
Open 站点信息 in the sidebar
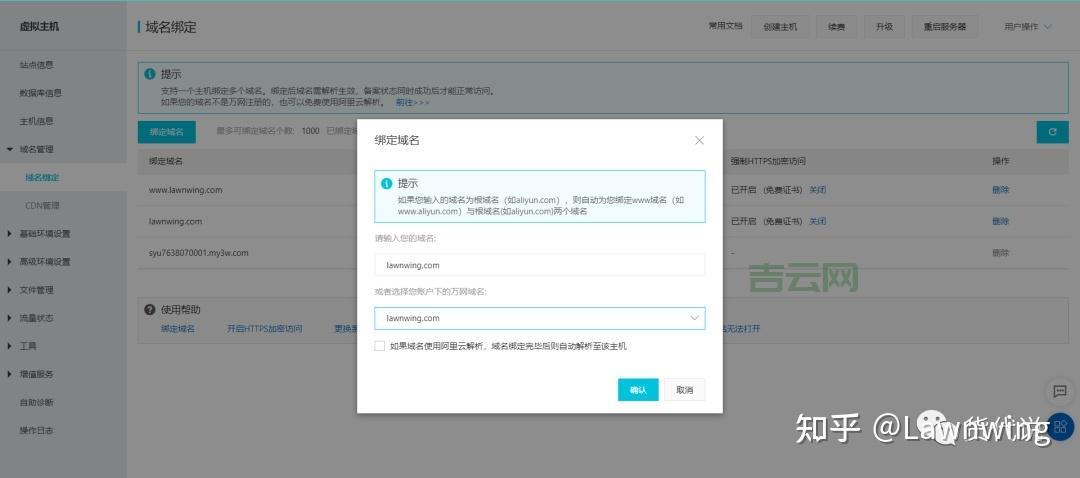(x=37, y=65)
